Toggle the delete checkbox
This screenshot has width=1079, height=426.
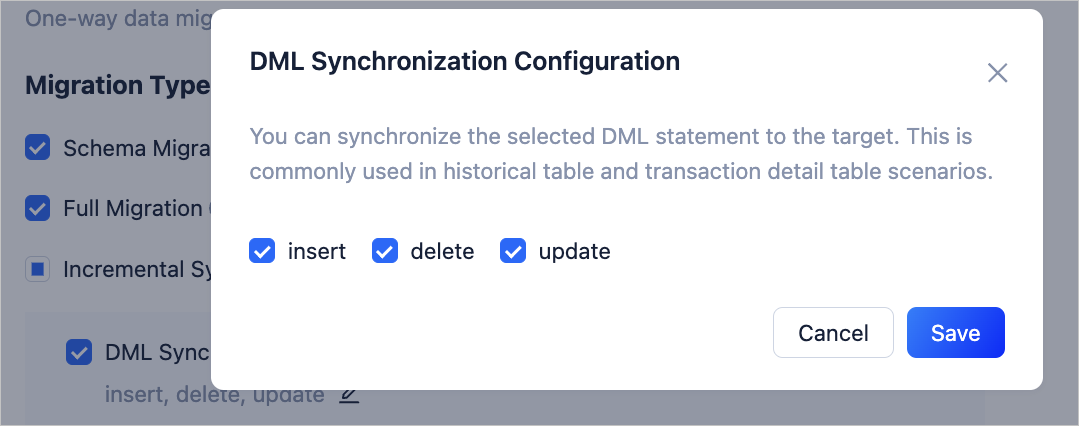[x=385, y=252]
